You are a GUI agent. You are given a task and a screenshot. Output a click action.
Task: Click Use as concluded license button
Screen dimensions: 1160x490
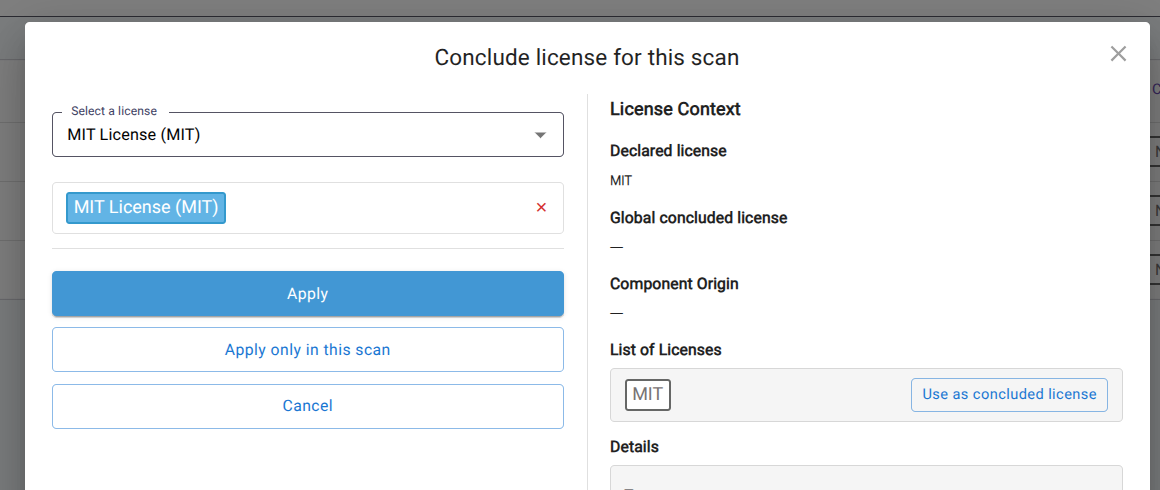1009,395
